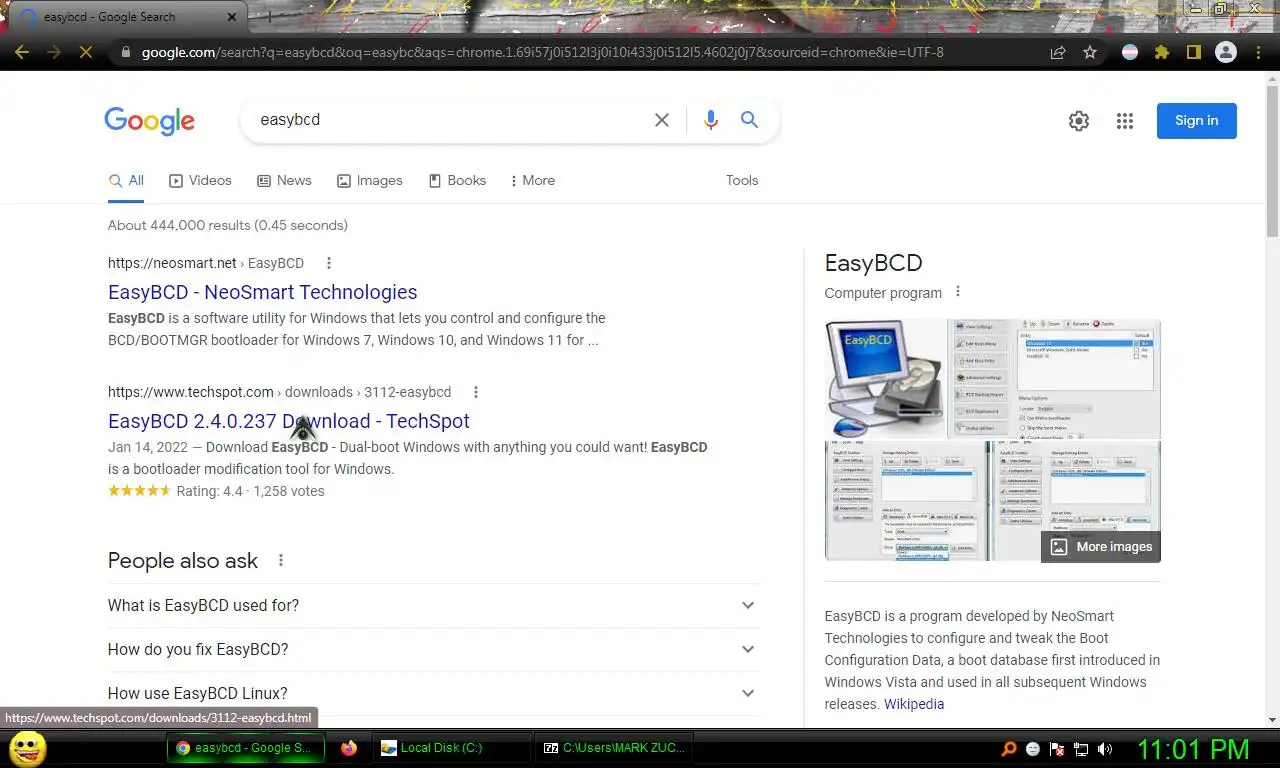1280x768 pixels.
Task: Open options for the neosmart.net result
Action: (329, 263)
